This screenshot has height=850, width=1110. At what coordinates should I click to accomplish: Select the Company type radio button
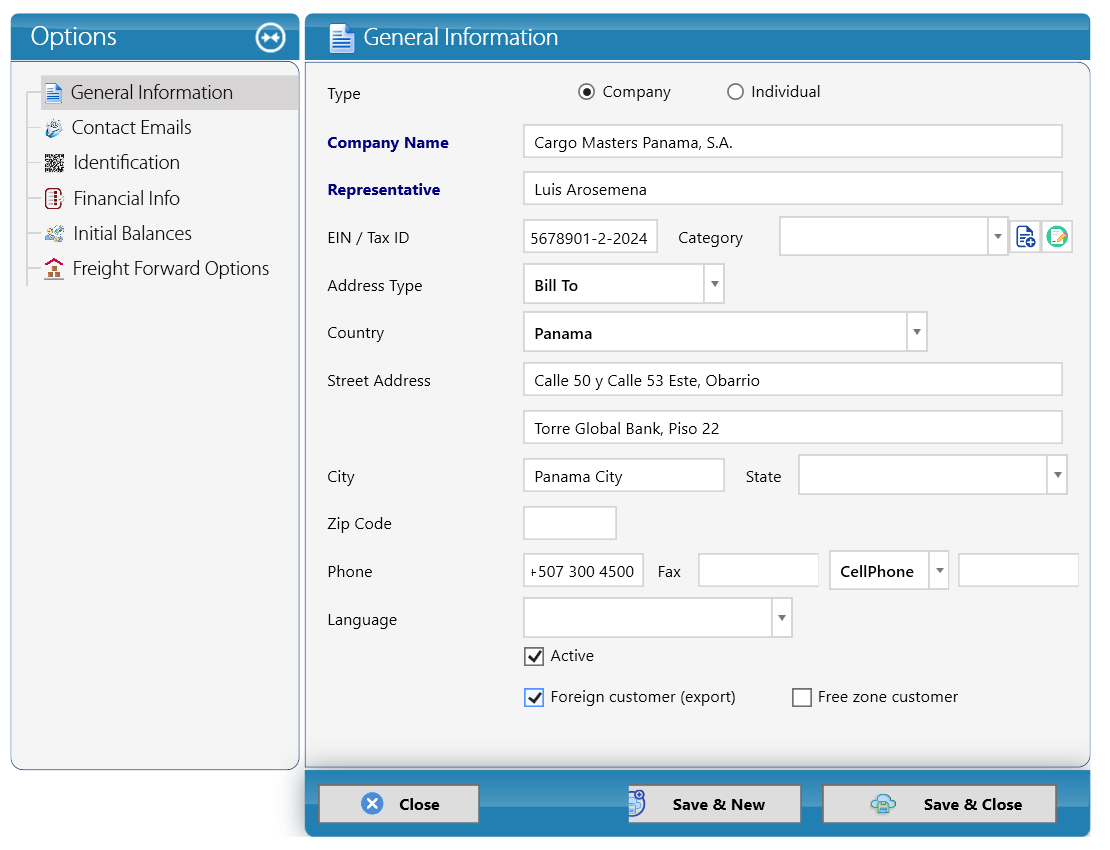pyautogui.click(x=586, y=92)
